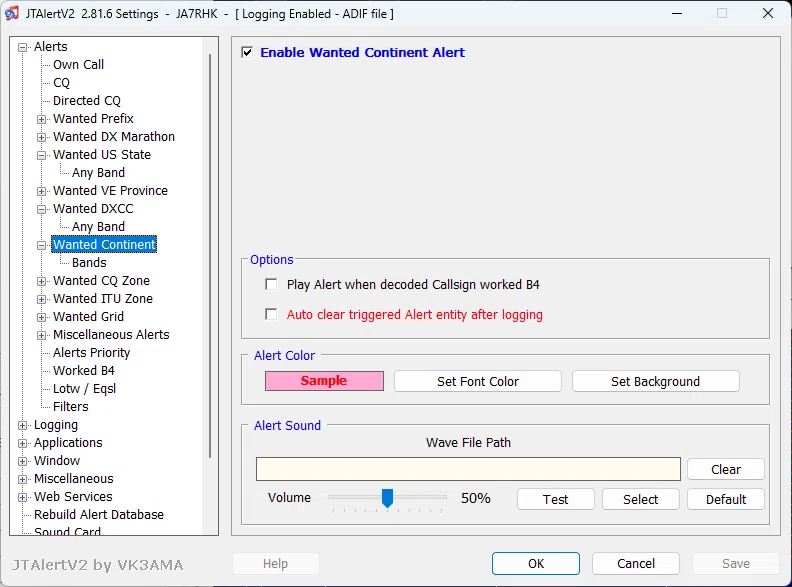Collapse the Wanted DXCC node

41,209
